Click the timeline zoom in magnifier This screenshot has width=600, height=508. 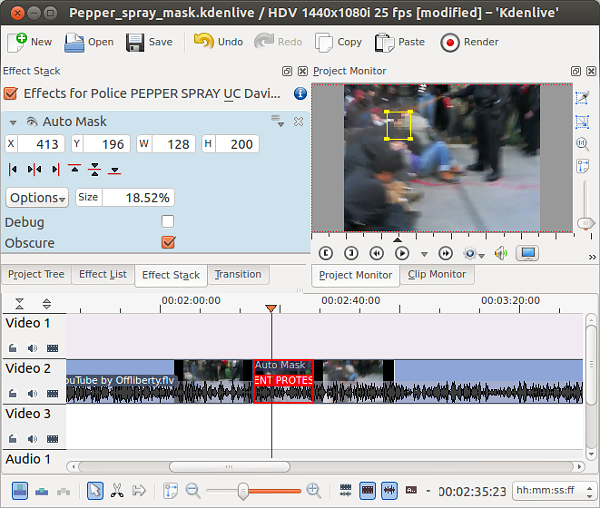pyautogui.click(x=313, y=490)
